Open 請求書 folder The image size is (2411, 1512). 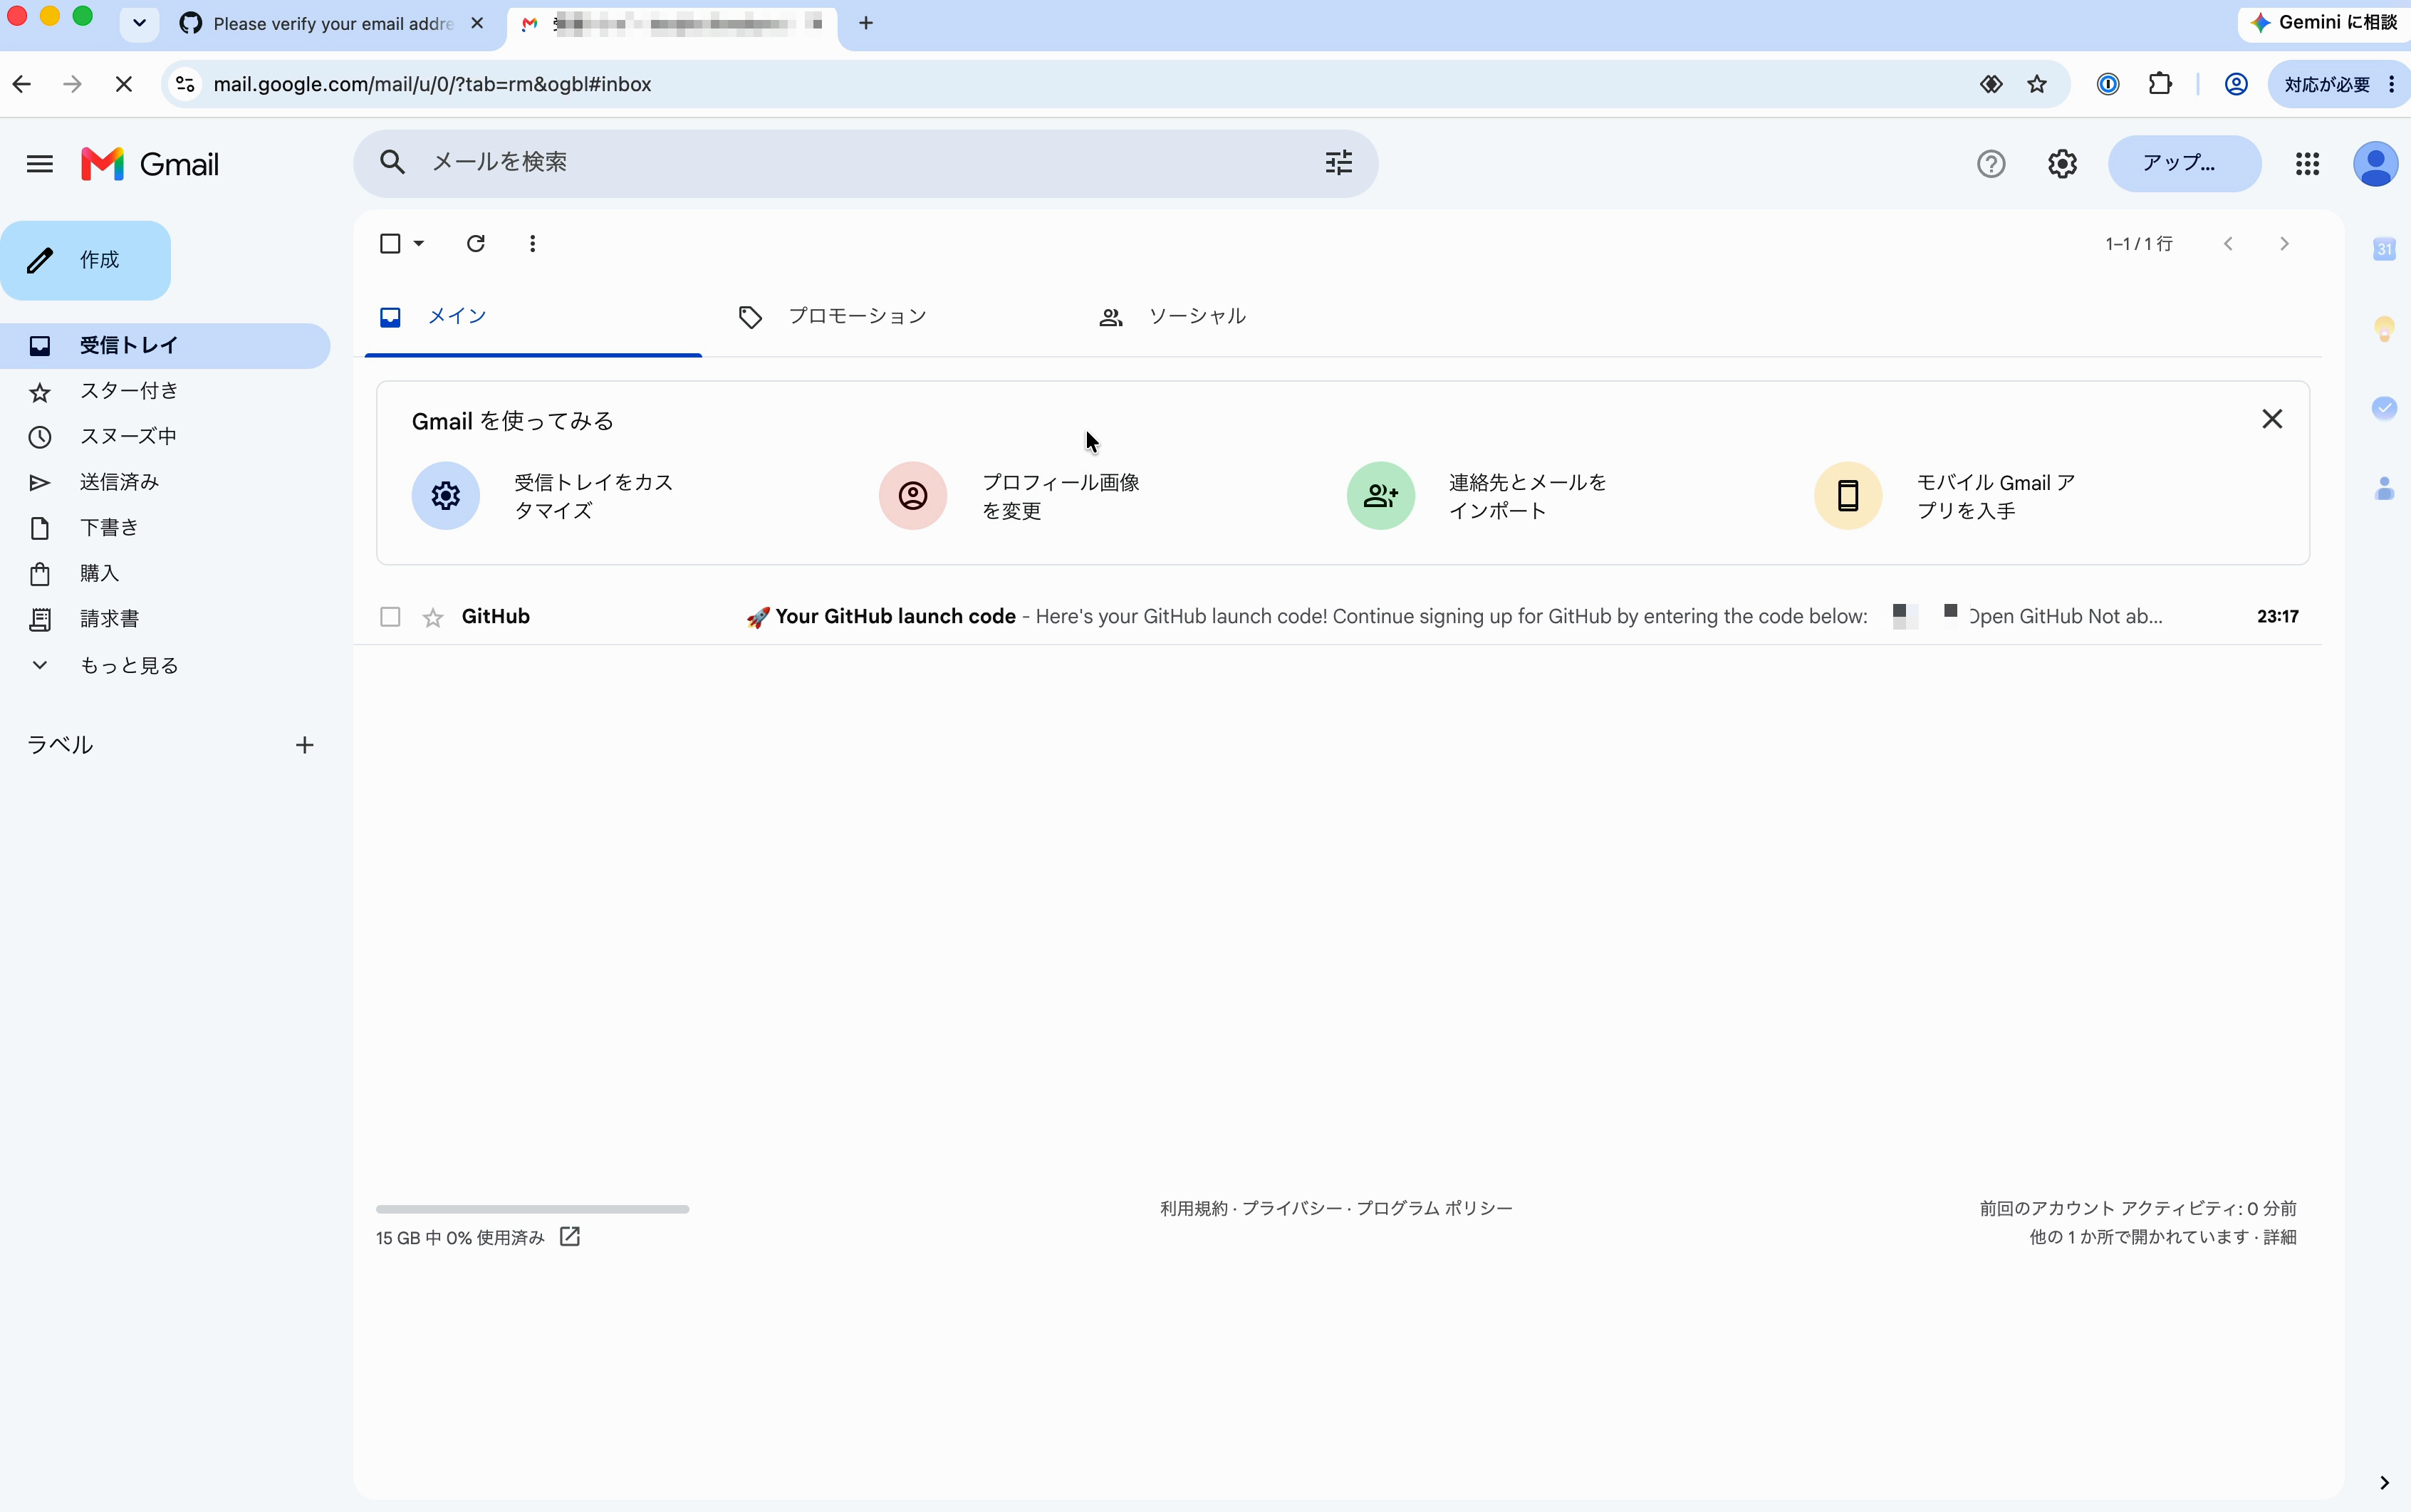165,619
